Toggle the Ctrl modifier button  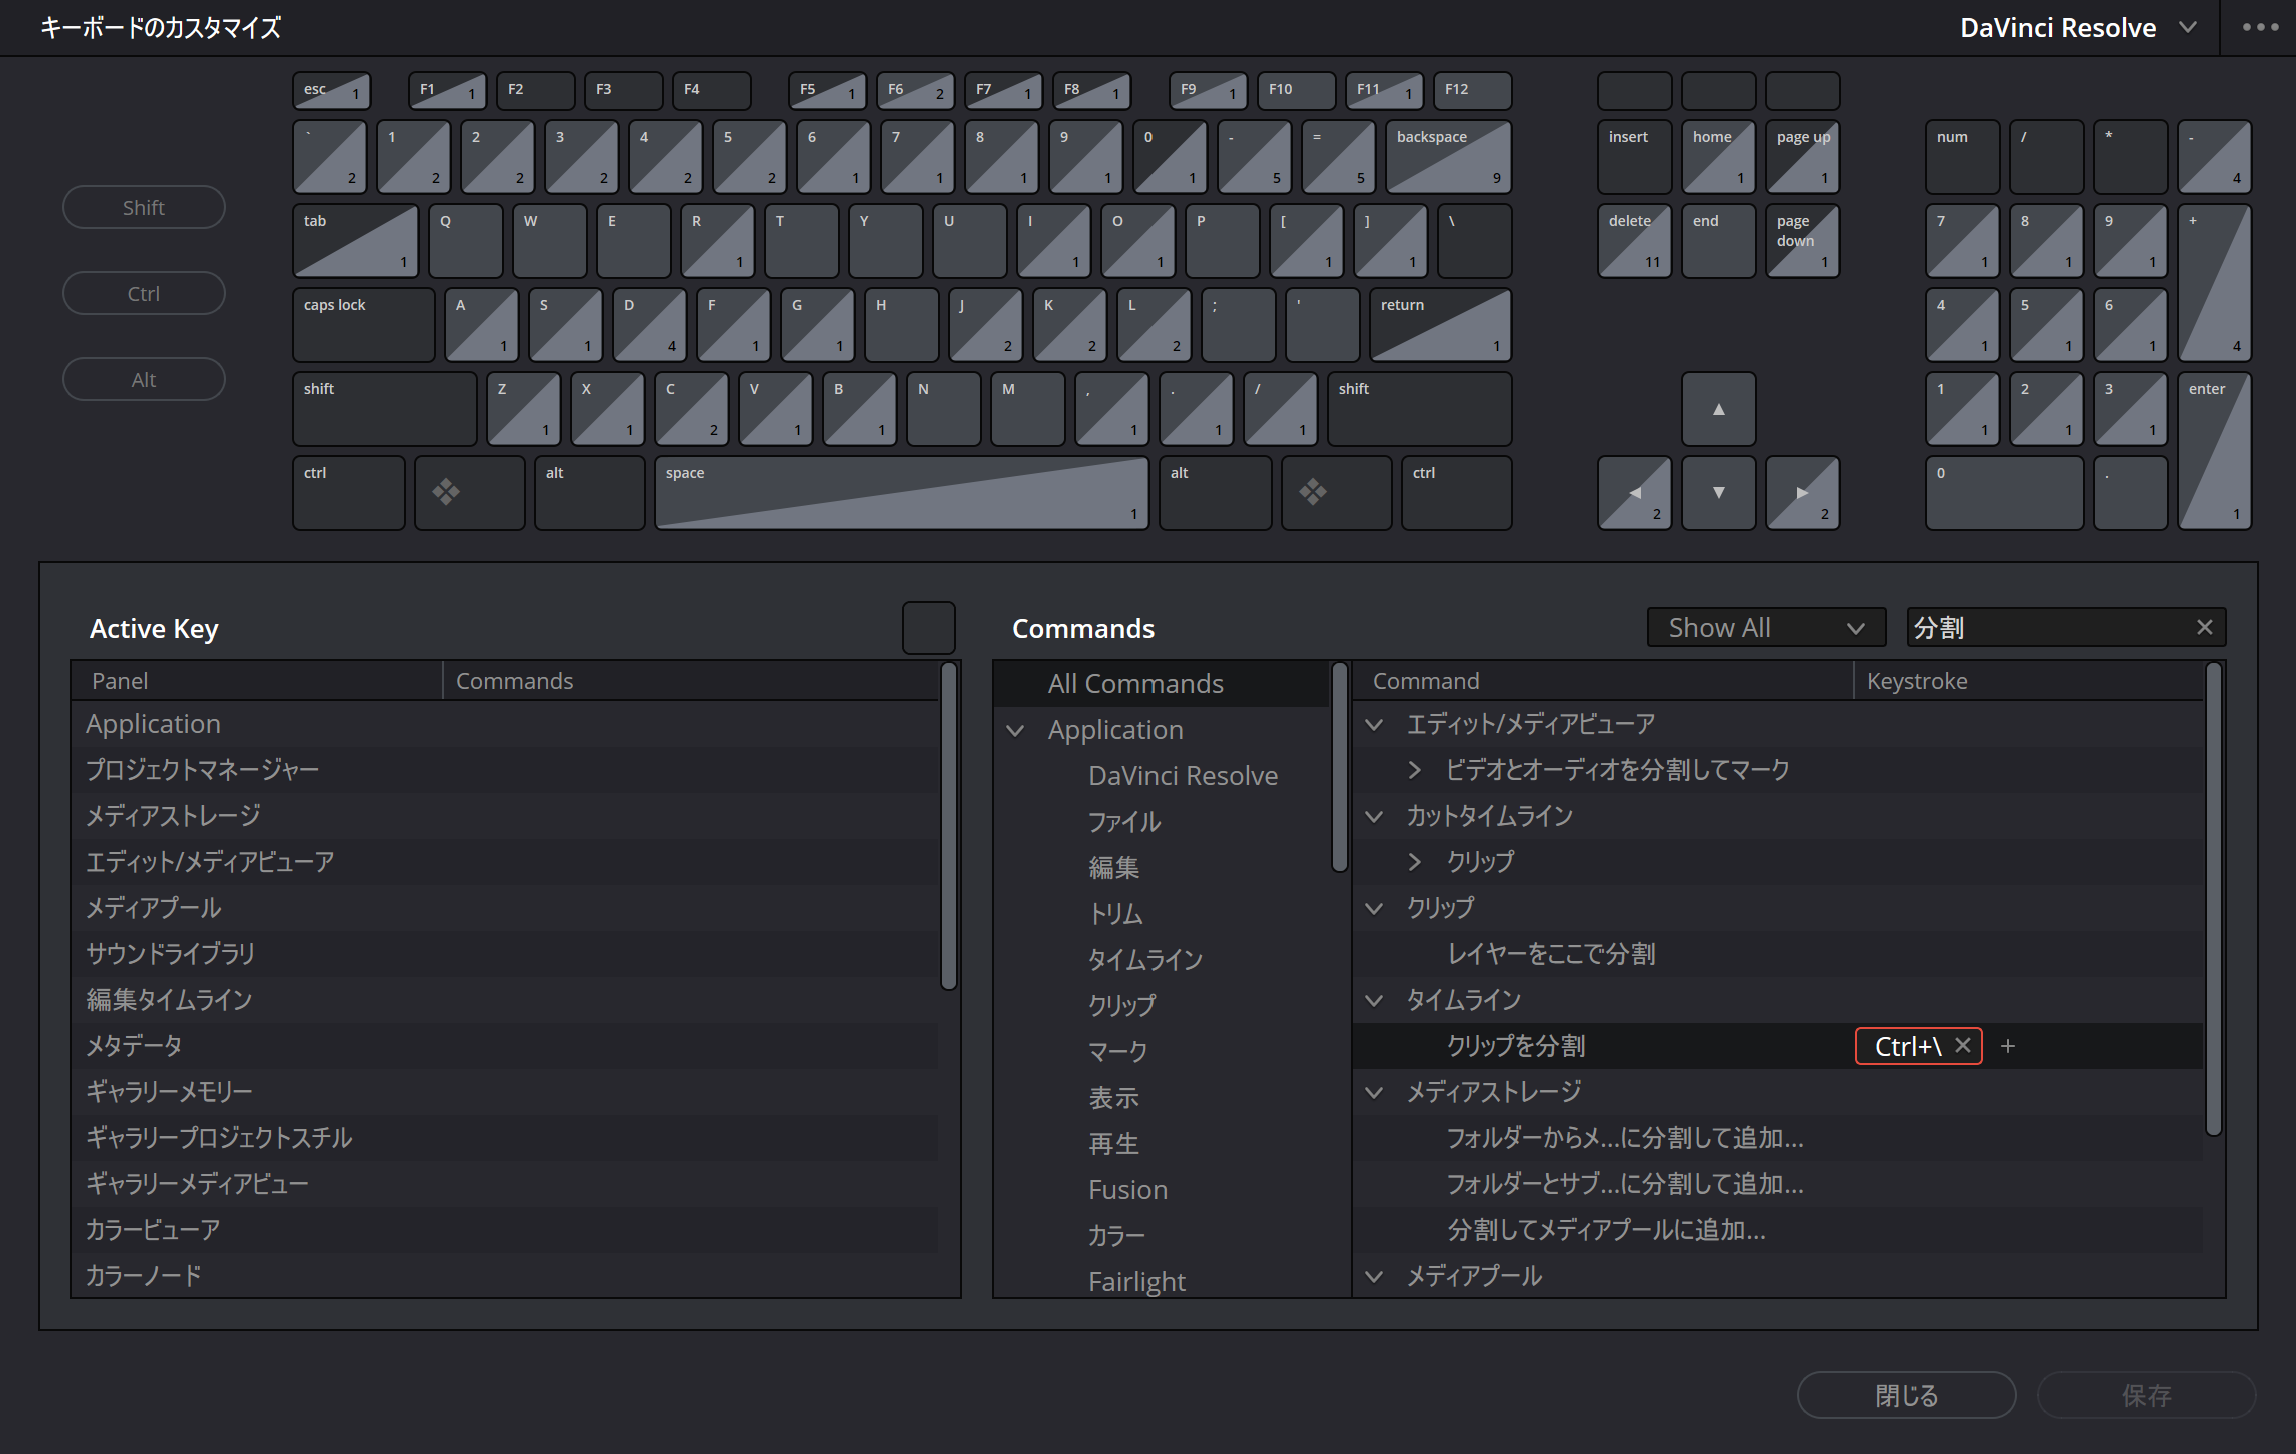click(x=144, y=293)
